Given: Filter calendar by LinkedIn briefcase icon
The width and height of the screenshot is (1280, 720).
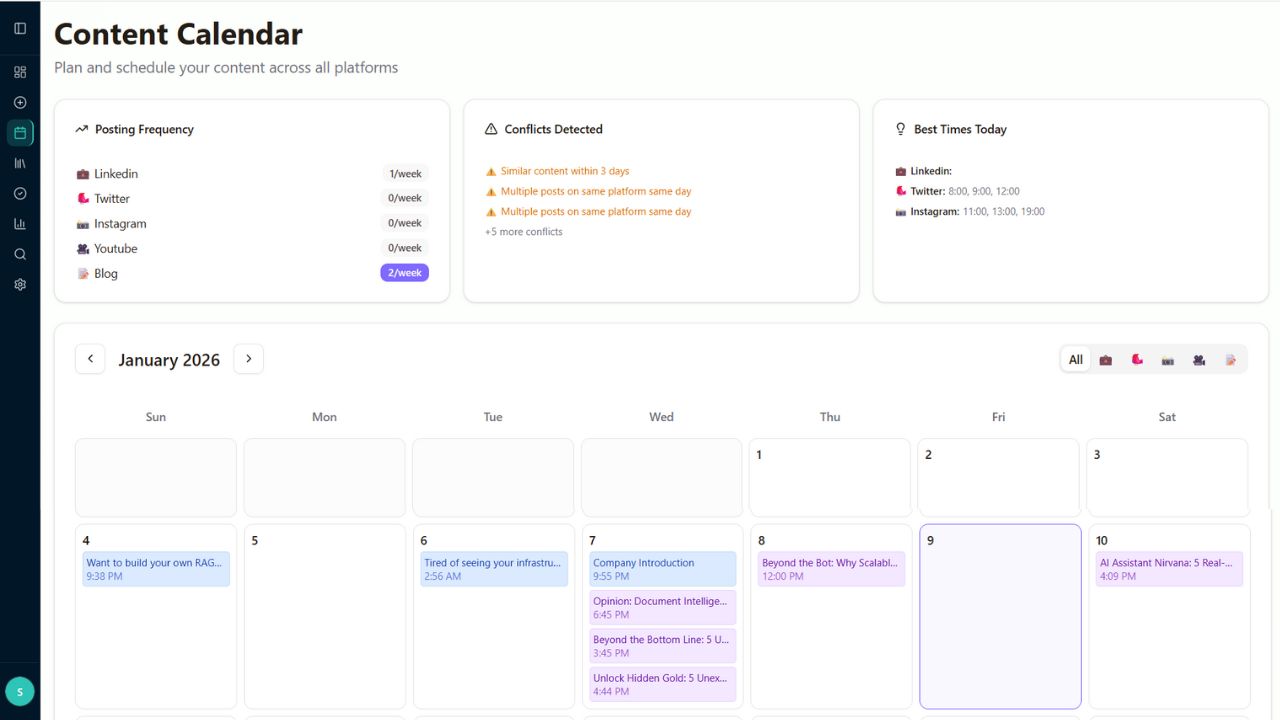Looking at the screenshot, I should tap(1106, 360).
